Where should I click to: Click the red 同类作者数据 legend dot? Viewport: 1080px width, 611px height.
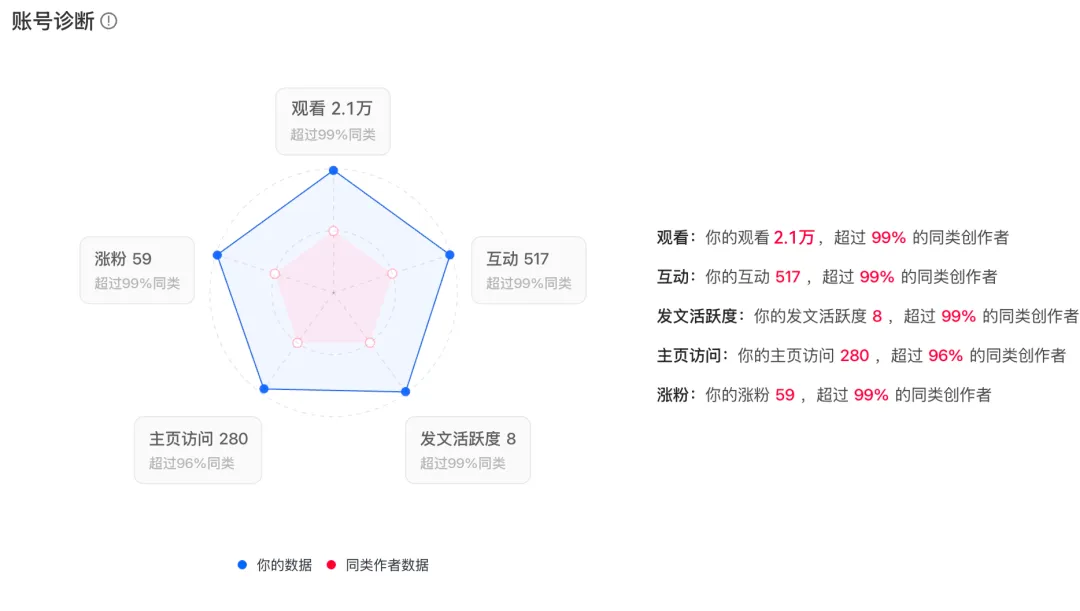(332, 565)
